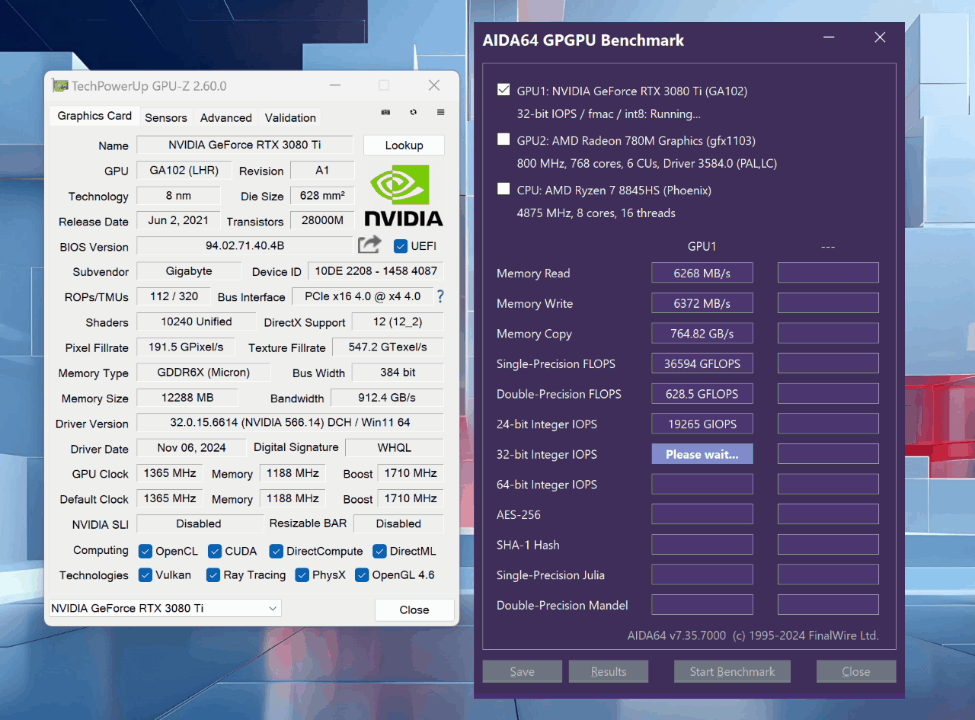
Task: Toggle the UEFI checkbox
Action: (x=400, y=246)
